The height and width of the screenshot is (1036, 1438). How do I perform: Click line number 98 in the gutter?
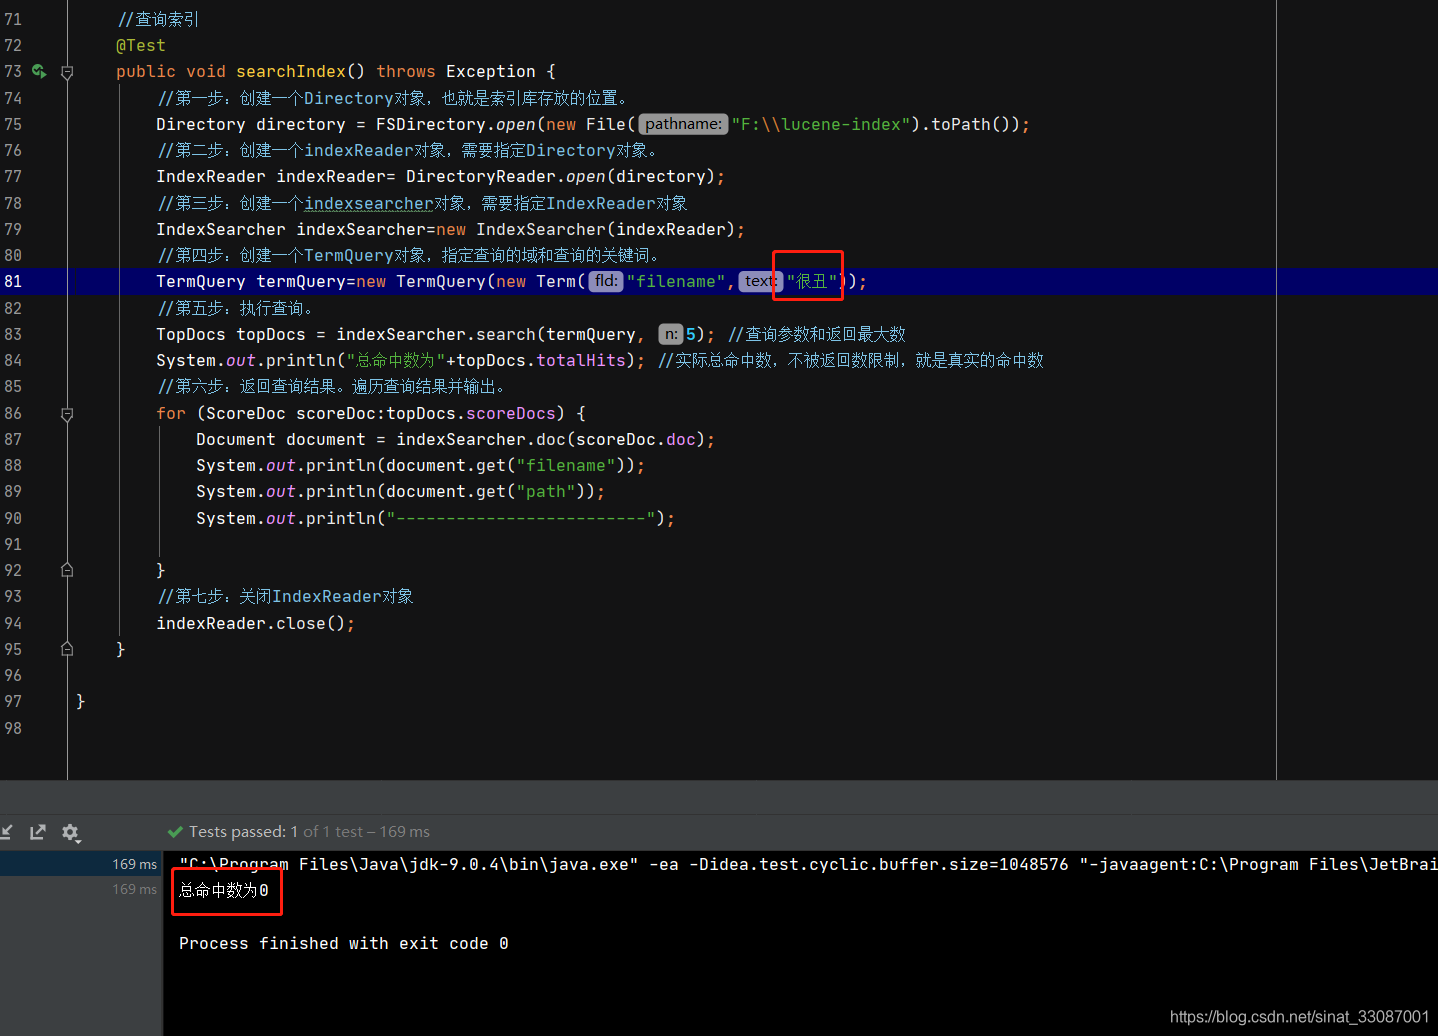tap(13, 728)
